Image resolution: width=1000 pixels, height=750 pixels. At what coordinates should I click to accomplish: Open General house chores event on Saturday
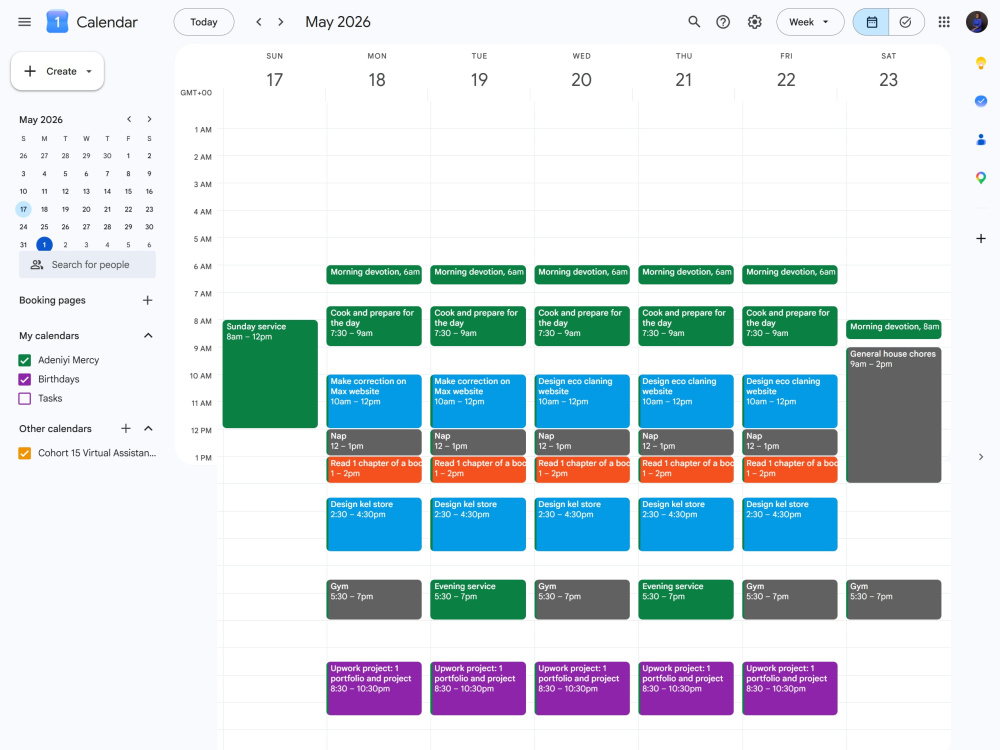pyautogui.click(x=893, y=415)
